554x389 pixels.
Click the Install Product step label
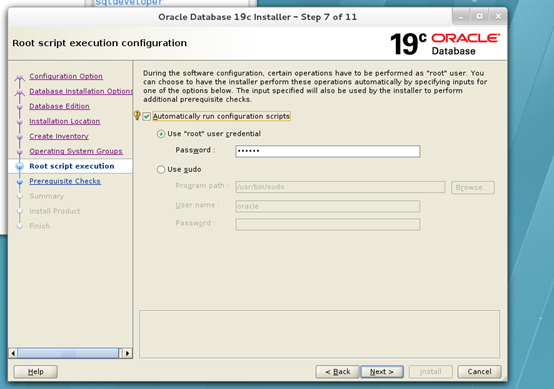[55, 211]
